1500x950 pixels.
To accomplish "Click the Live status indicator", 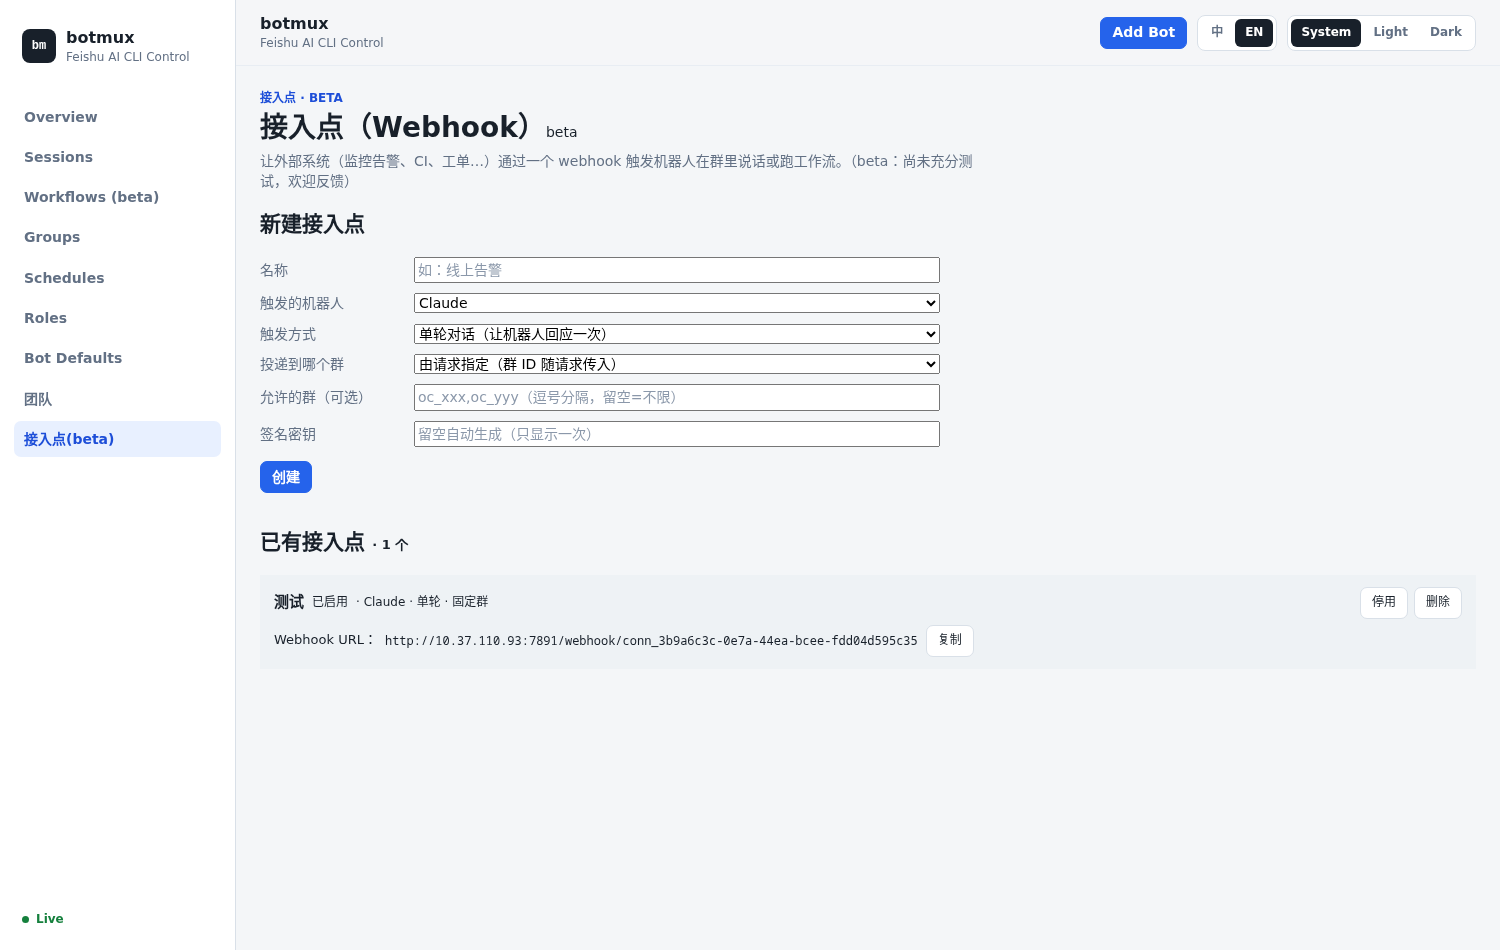I will [43, 919].
